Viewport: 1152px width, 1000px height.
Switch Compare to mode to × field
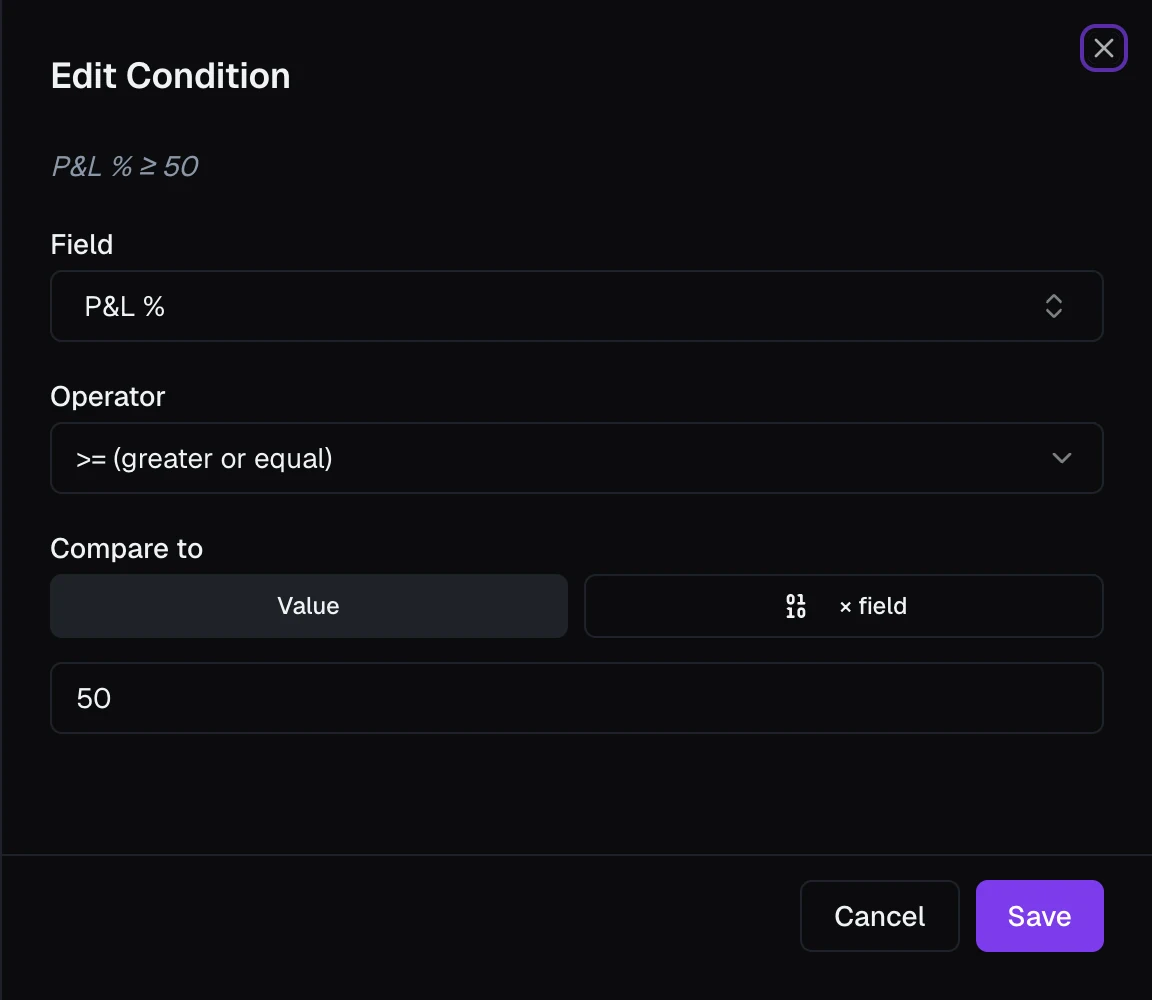[843, 606]
